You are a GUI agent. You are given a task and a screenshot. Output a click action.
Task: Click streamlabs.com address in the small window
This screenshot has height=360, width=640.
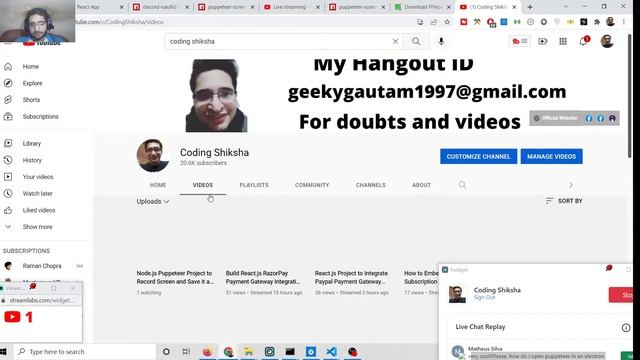[42, 300]
